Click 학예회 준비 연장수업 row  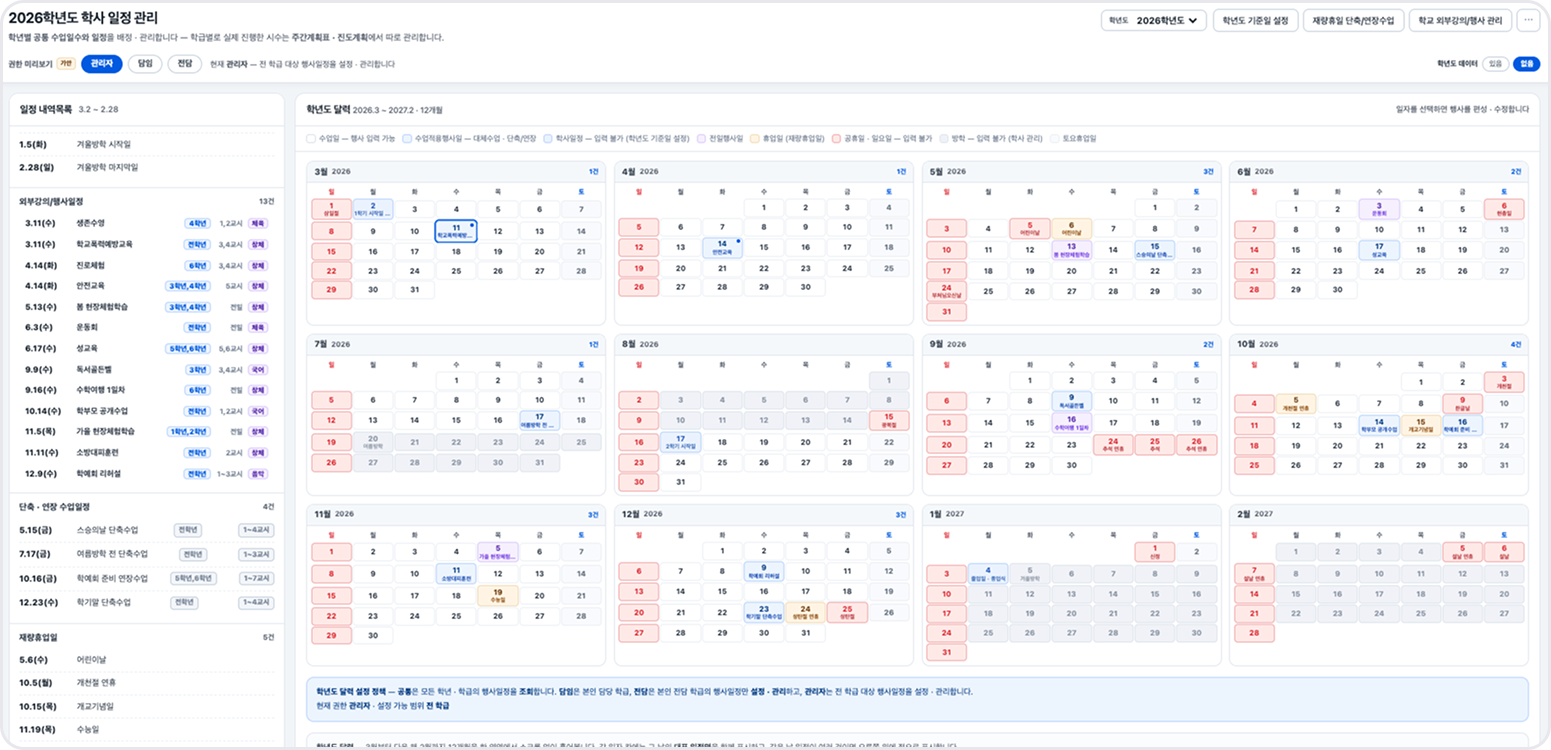148,578
